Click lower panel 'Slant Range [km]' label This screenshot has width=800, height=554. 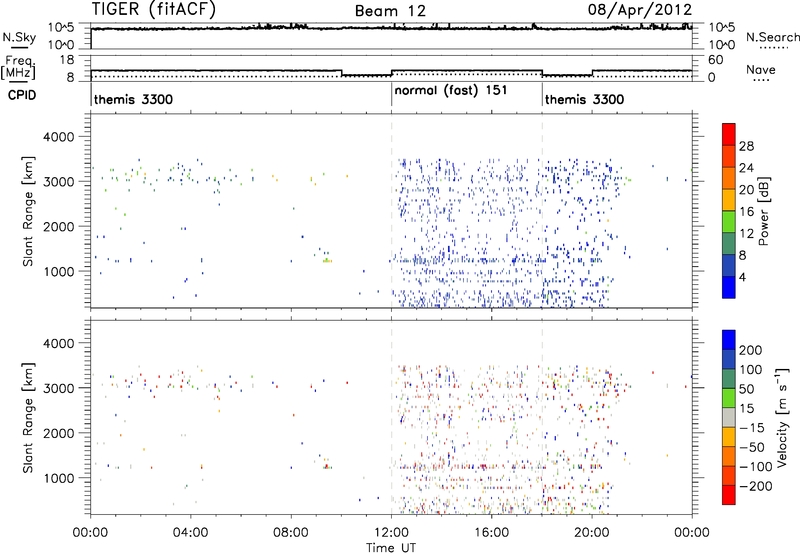(28, 418)
